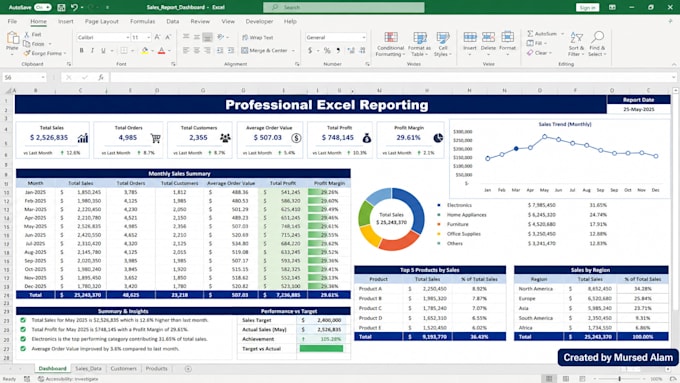Click Format Painter button
Viewport: 680px width, 383px height.
(x=45, y=53)
